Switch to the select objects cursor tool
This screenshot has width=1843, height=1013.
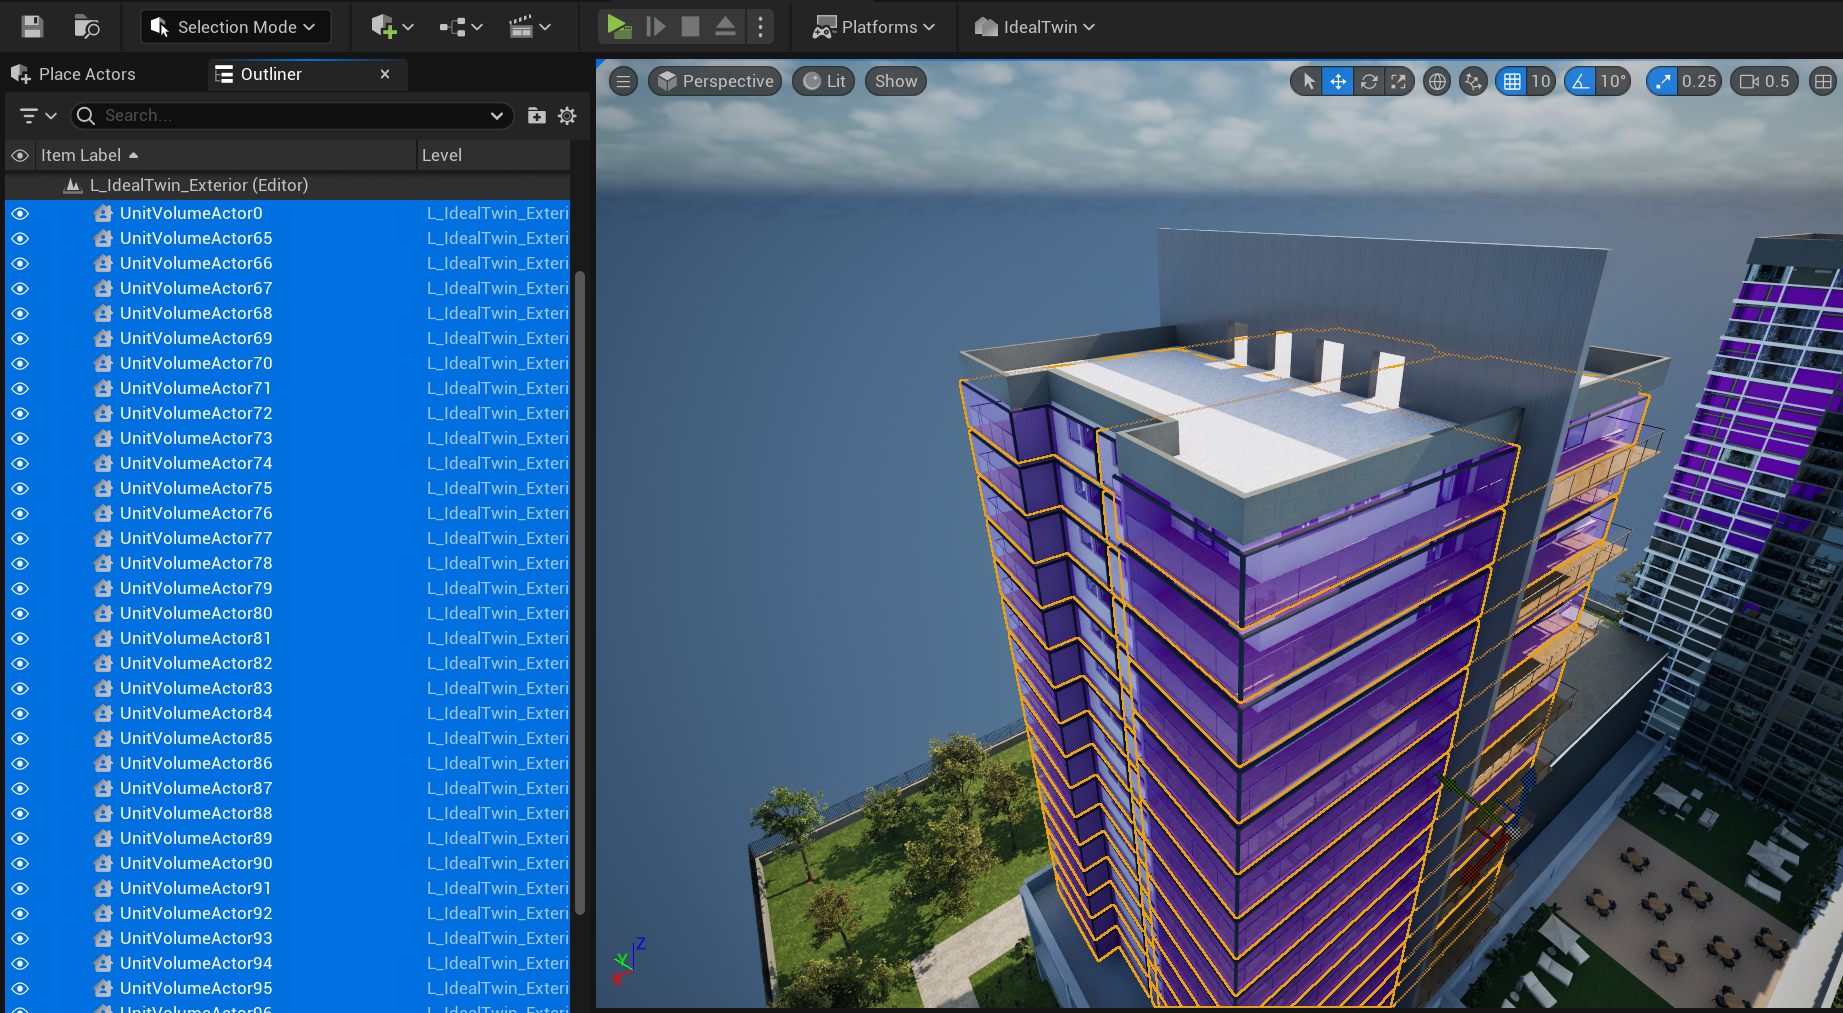tap(1308, 82)
